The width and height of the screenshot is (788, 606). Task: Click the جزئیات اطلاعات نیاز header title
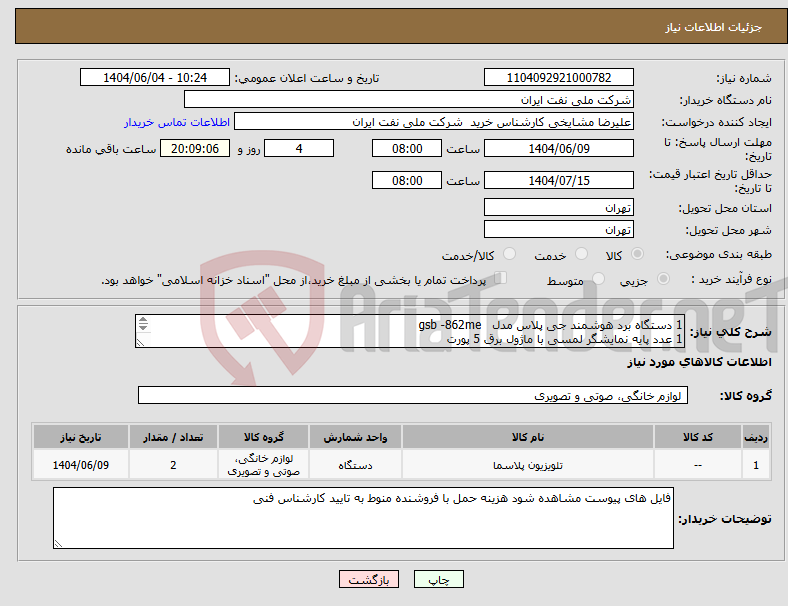714,27
